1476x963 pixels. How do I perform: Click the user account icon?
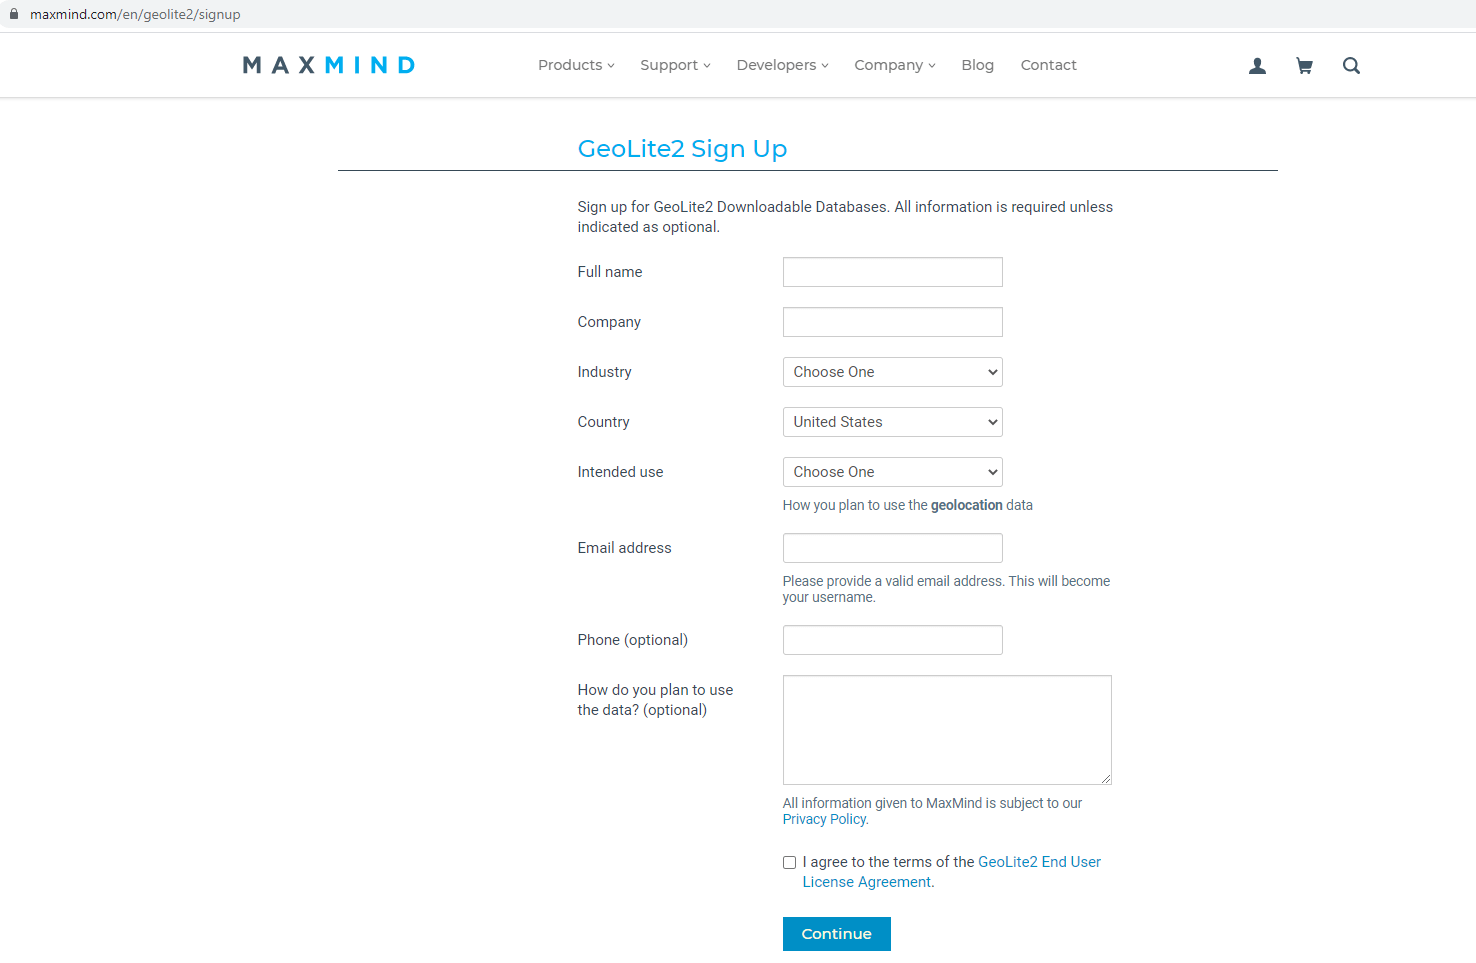[x=1257, y=65]
